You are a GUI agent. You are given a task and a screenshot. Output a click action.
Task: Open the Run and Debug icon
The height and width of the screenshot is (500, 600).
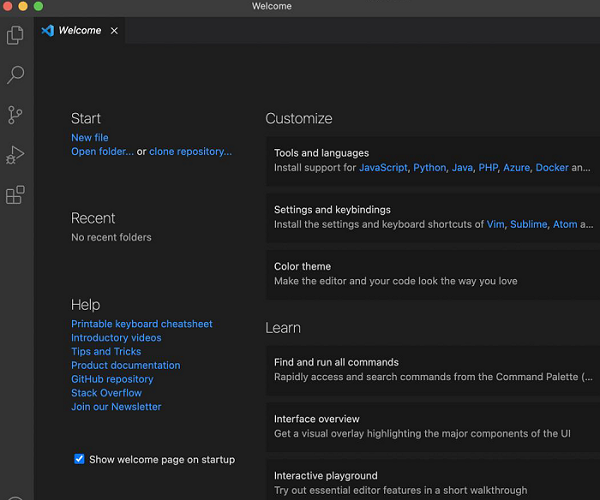click(x=15, y=155)
